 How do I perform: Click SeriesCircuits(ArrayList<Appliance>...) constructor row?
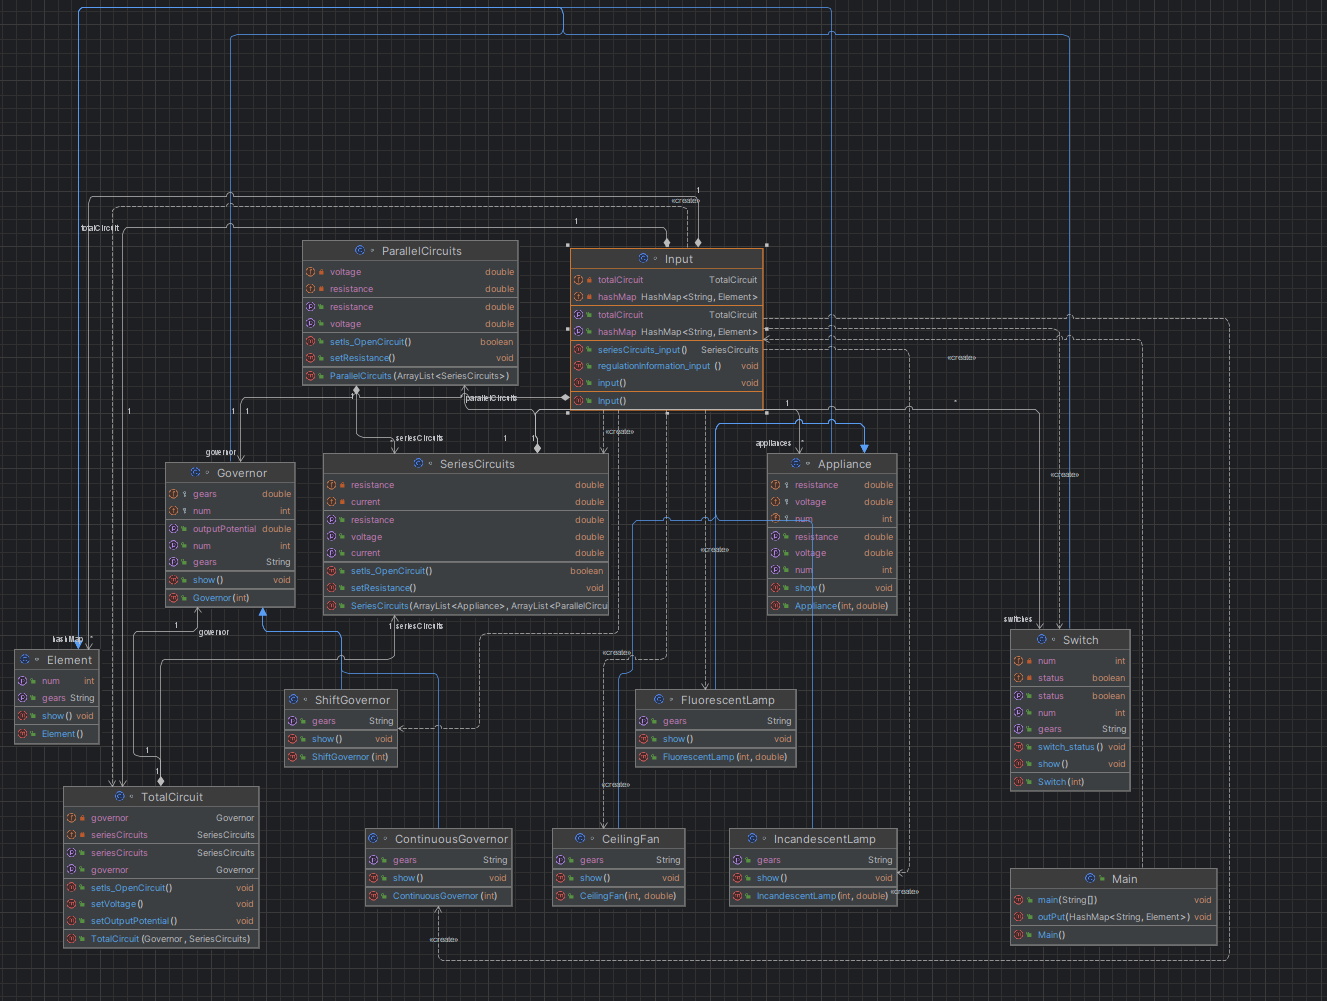[466, 606]
